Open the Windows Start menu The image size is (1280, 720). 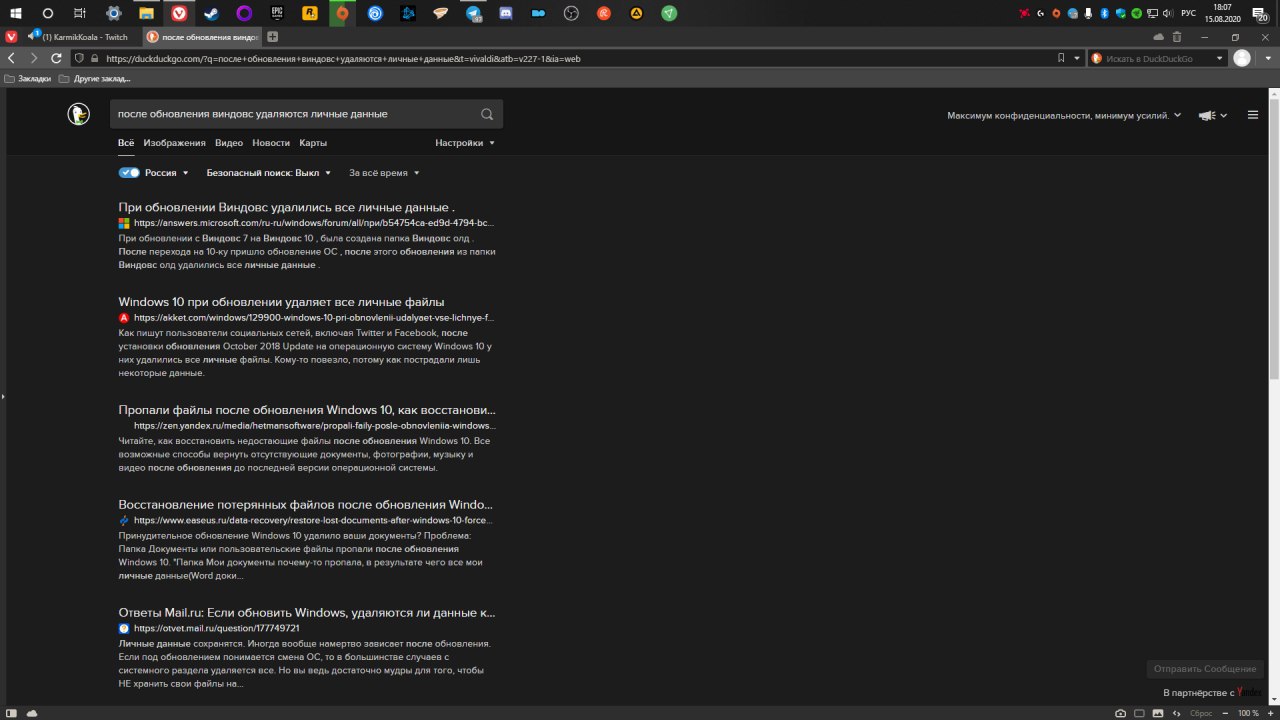15,13
